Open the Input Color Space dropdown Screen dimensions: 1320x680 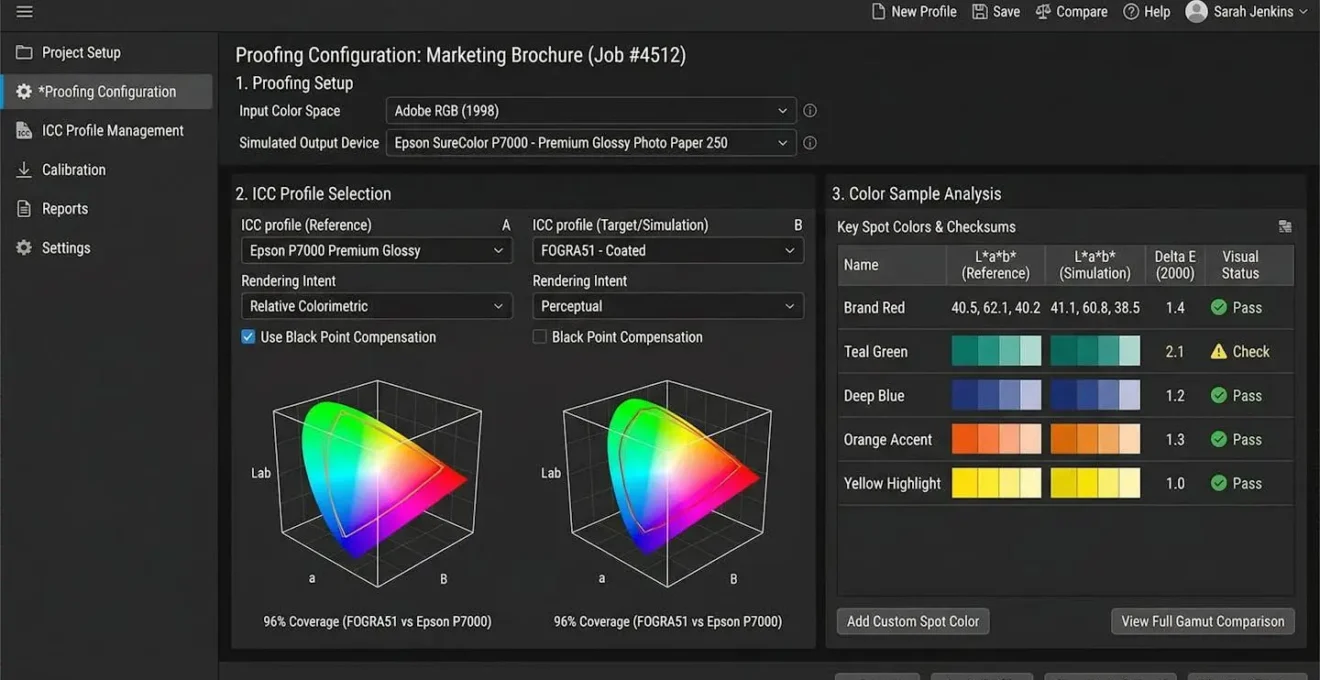point(591,111)
